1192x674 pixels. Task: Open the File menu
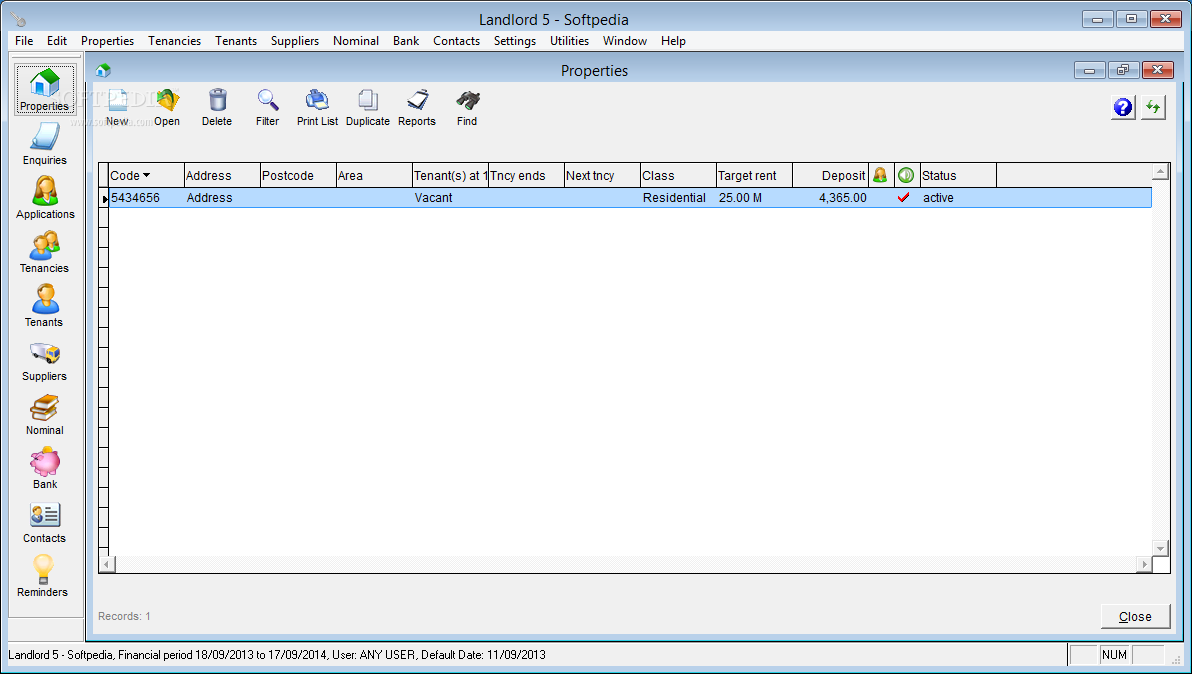[x=24, y=41]
